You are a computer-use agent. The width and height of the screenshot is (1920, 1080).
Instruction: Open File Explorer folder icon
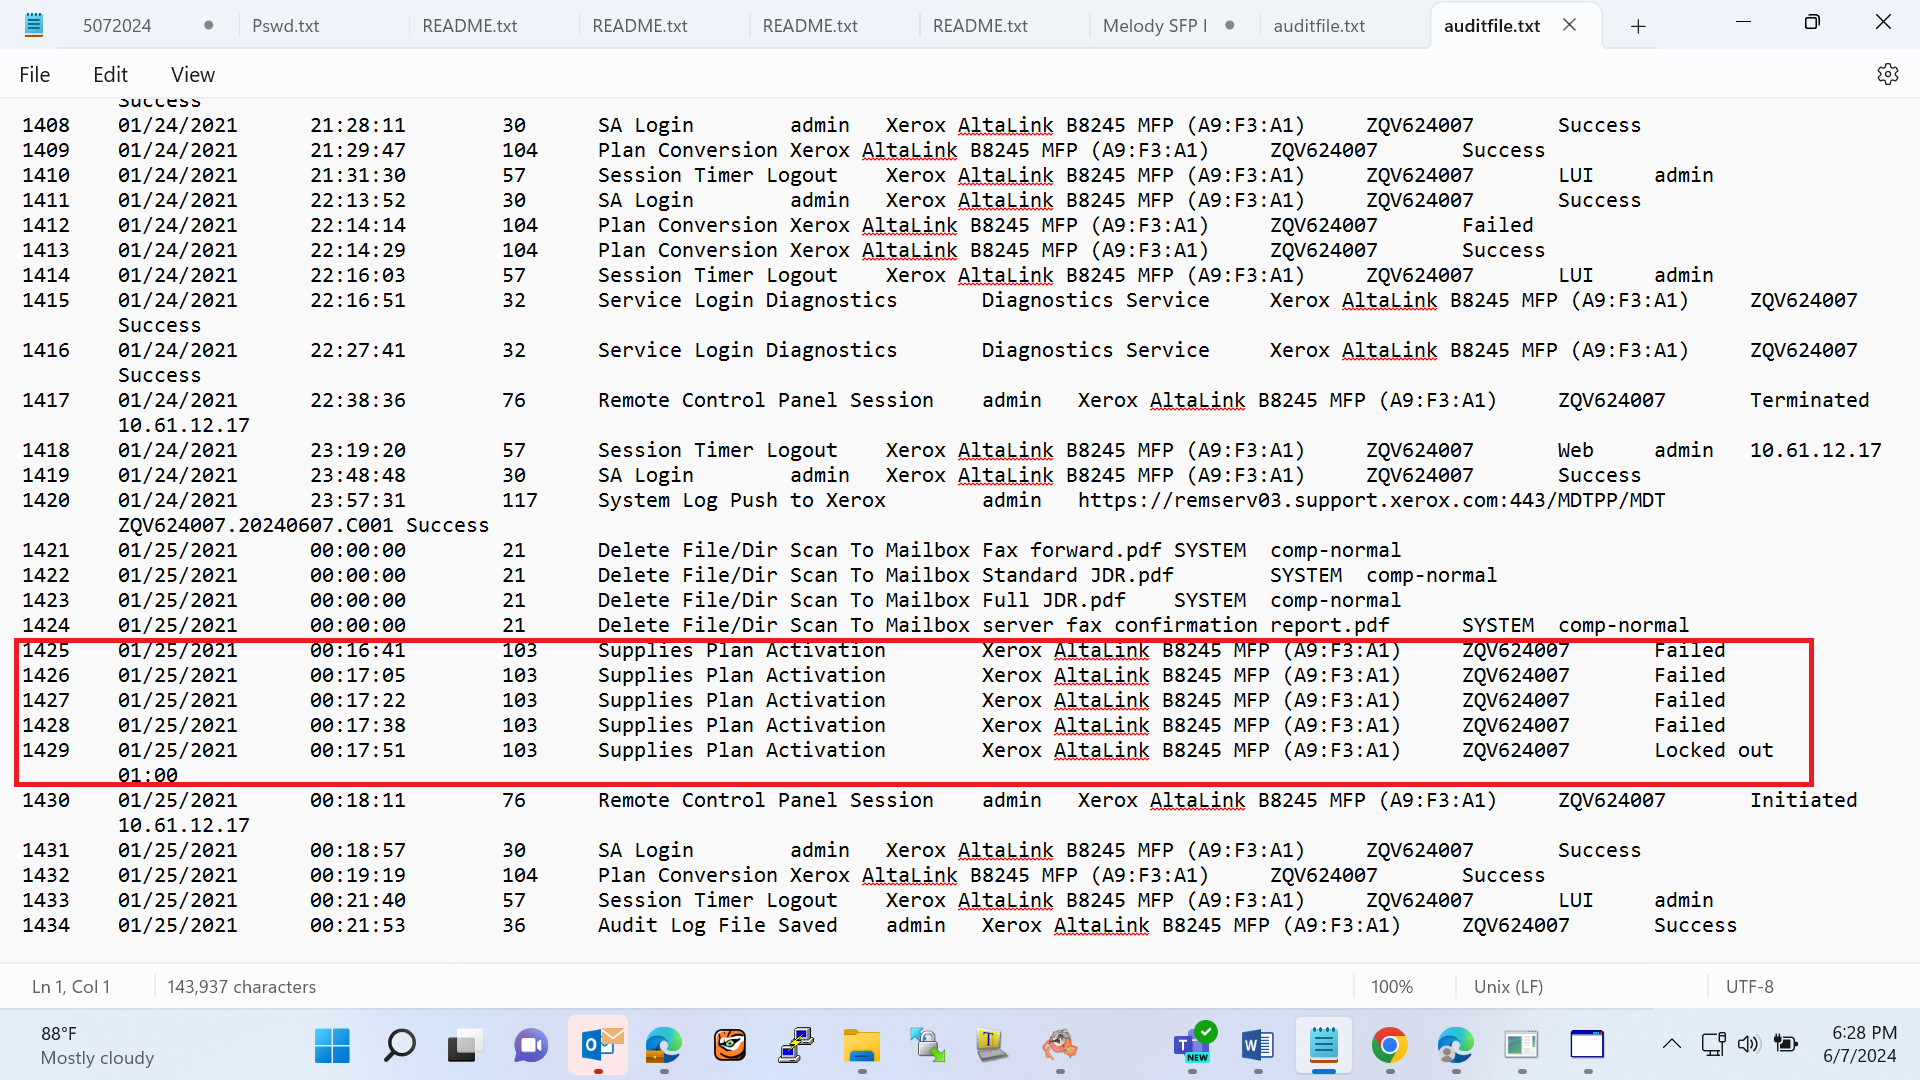point(861,1046)
